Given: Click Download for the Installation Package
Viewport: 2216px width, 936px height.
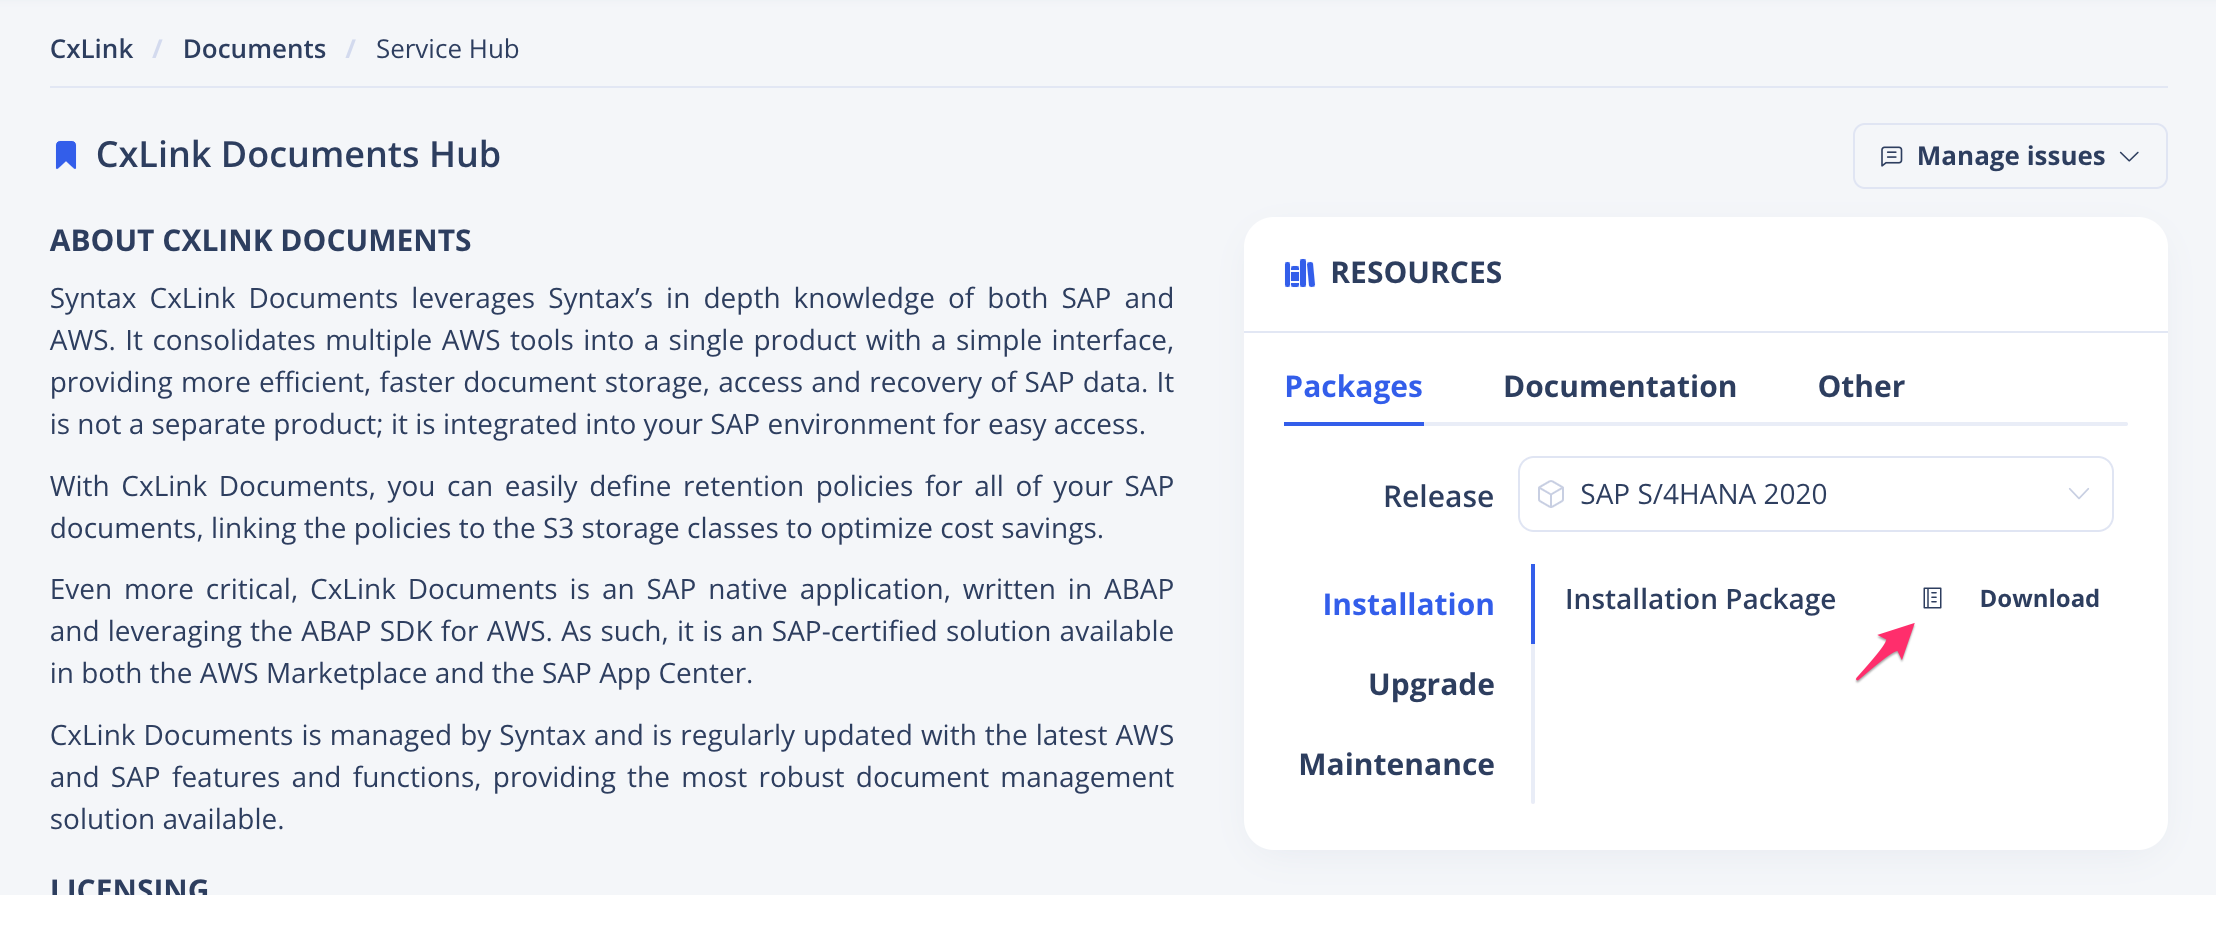Looking at the screenshot, I should [2040, 598].
